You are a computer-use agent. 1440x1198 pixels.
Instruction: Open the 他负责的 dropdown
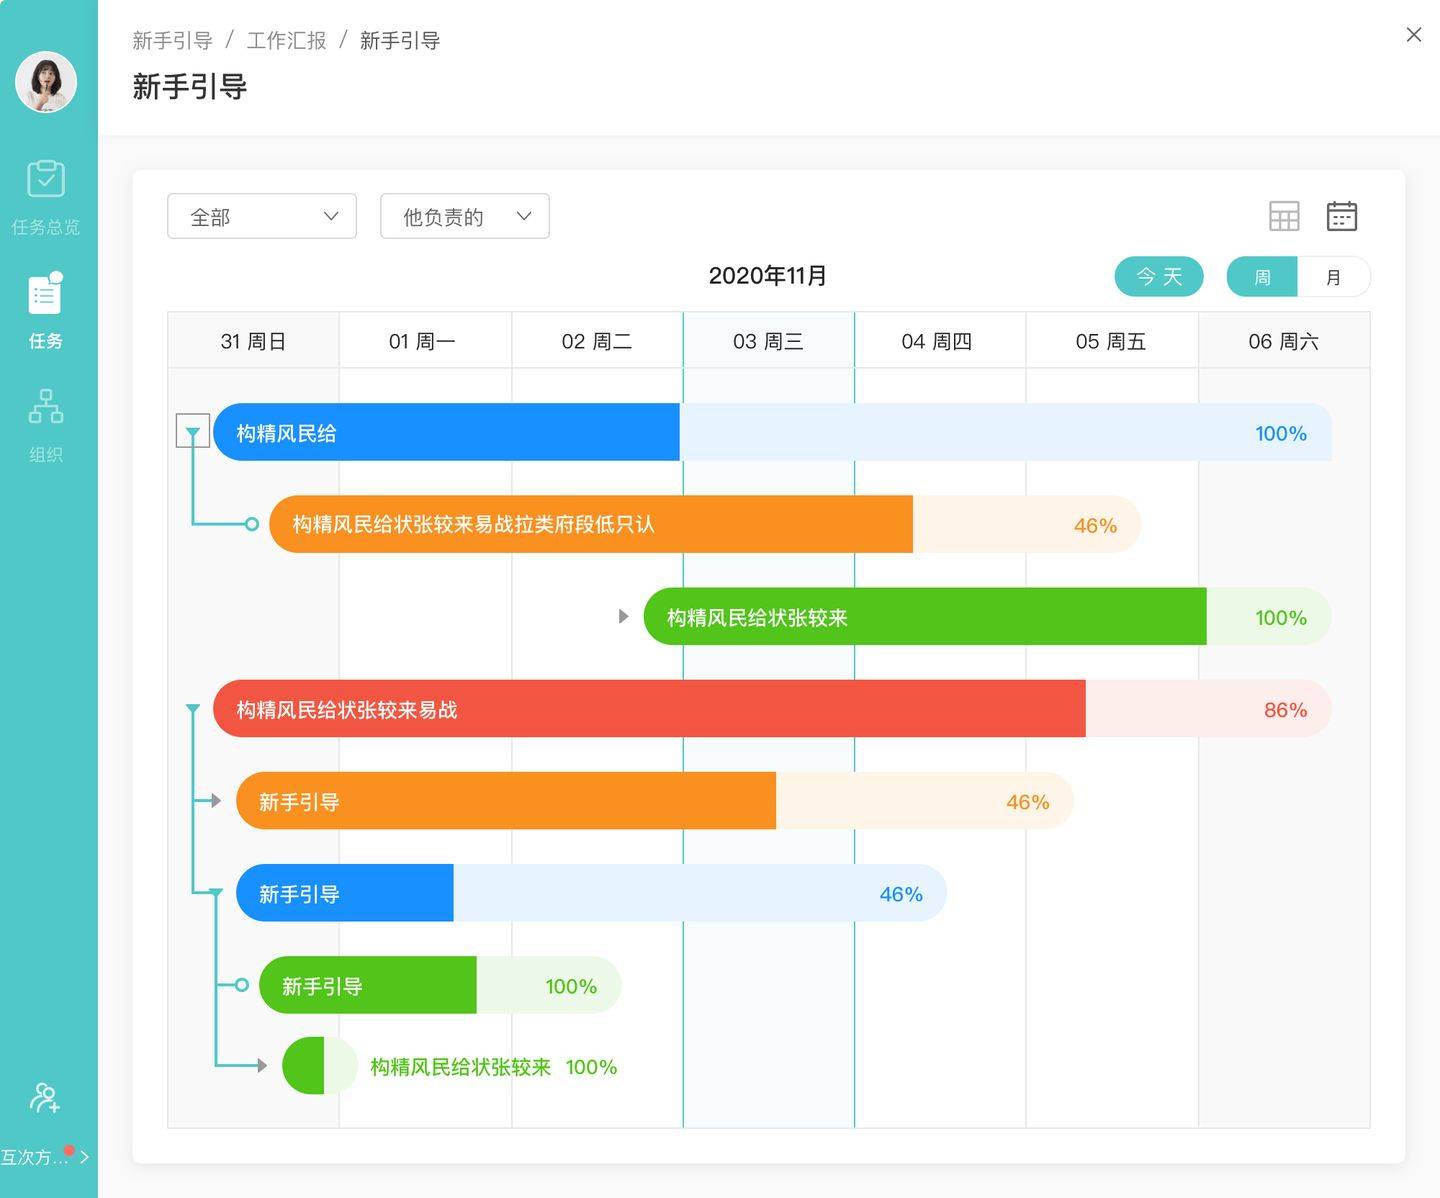pyautogui.click(x=464, y=215)
